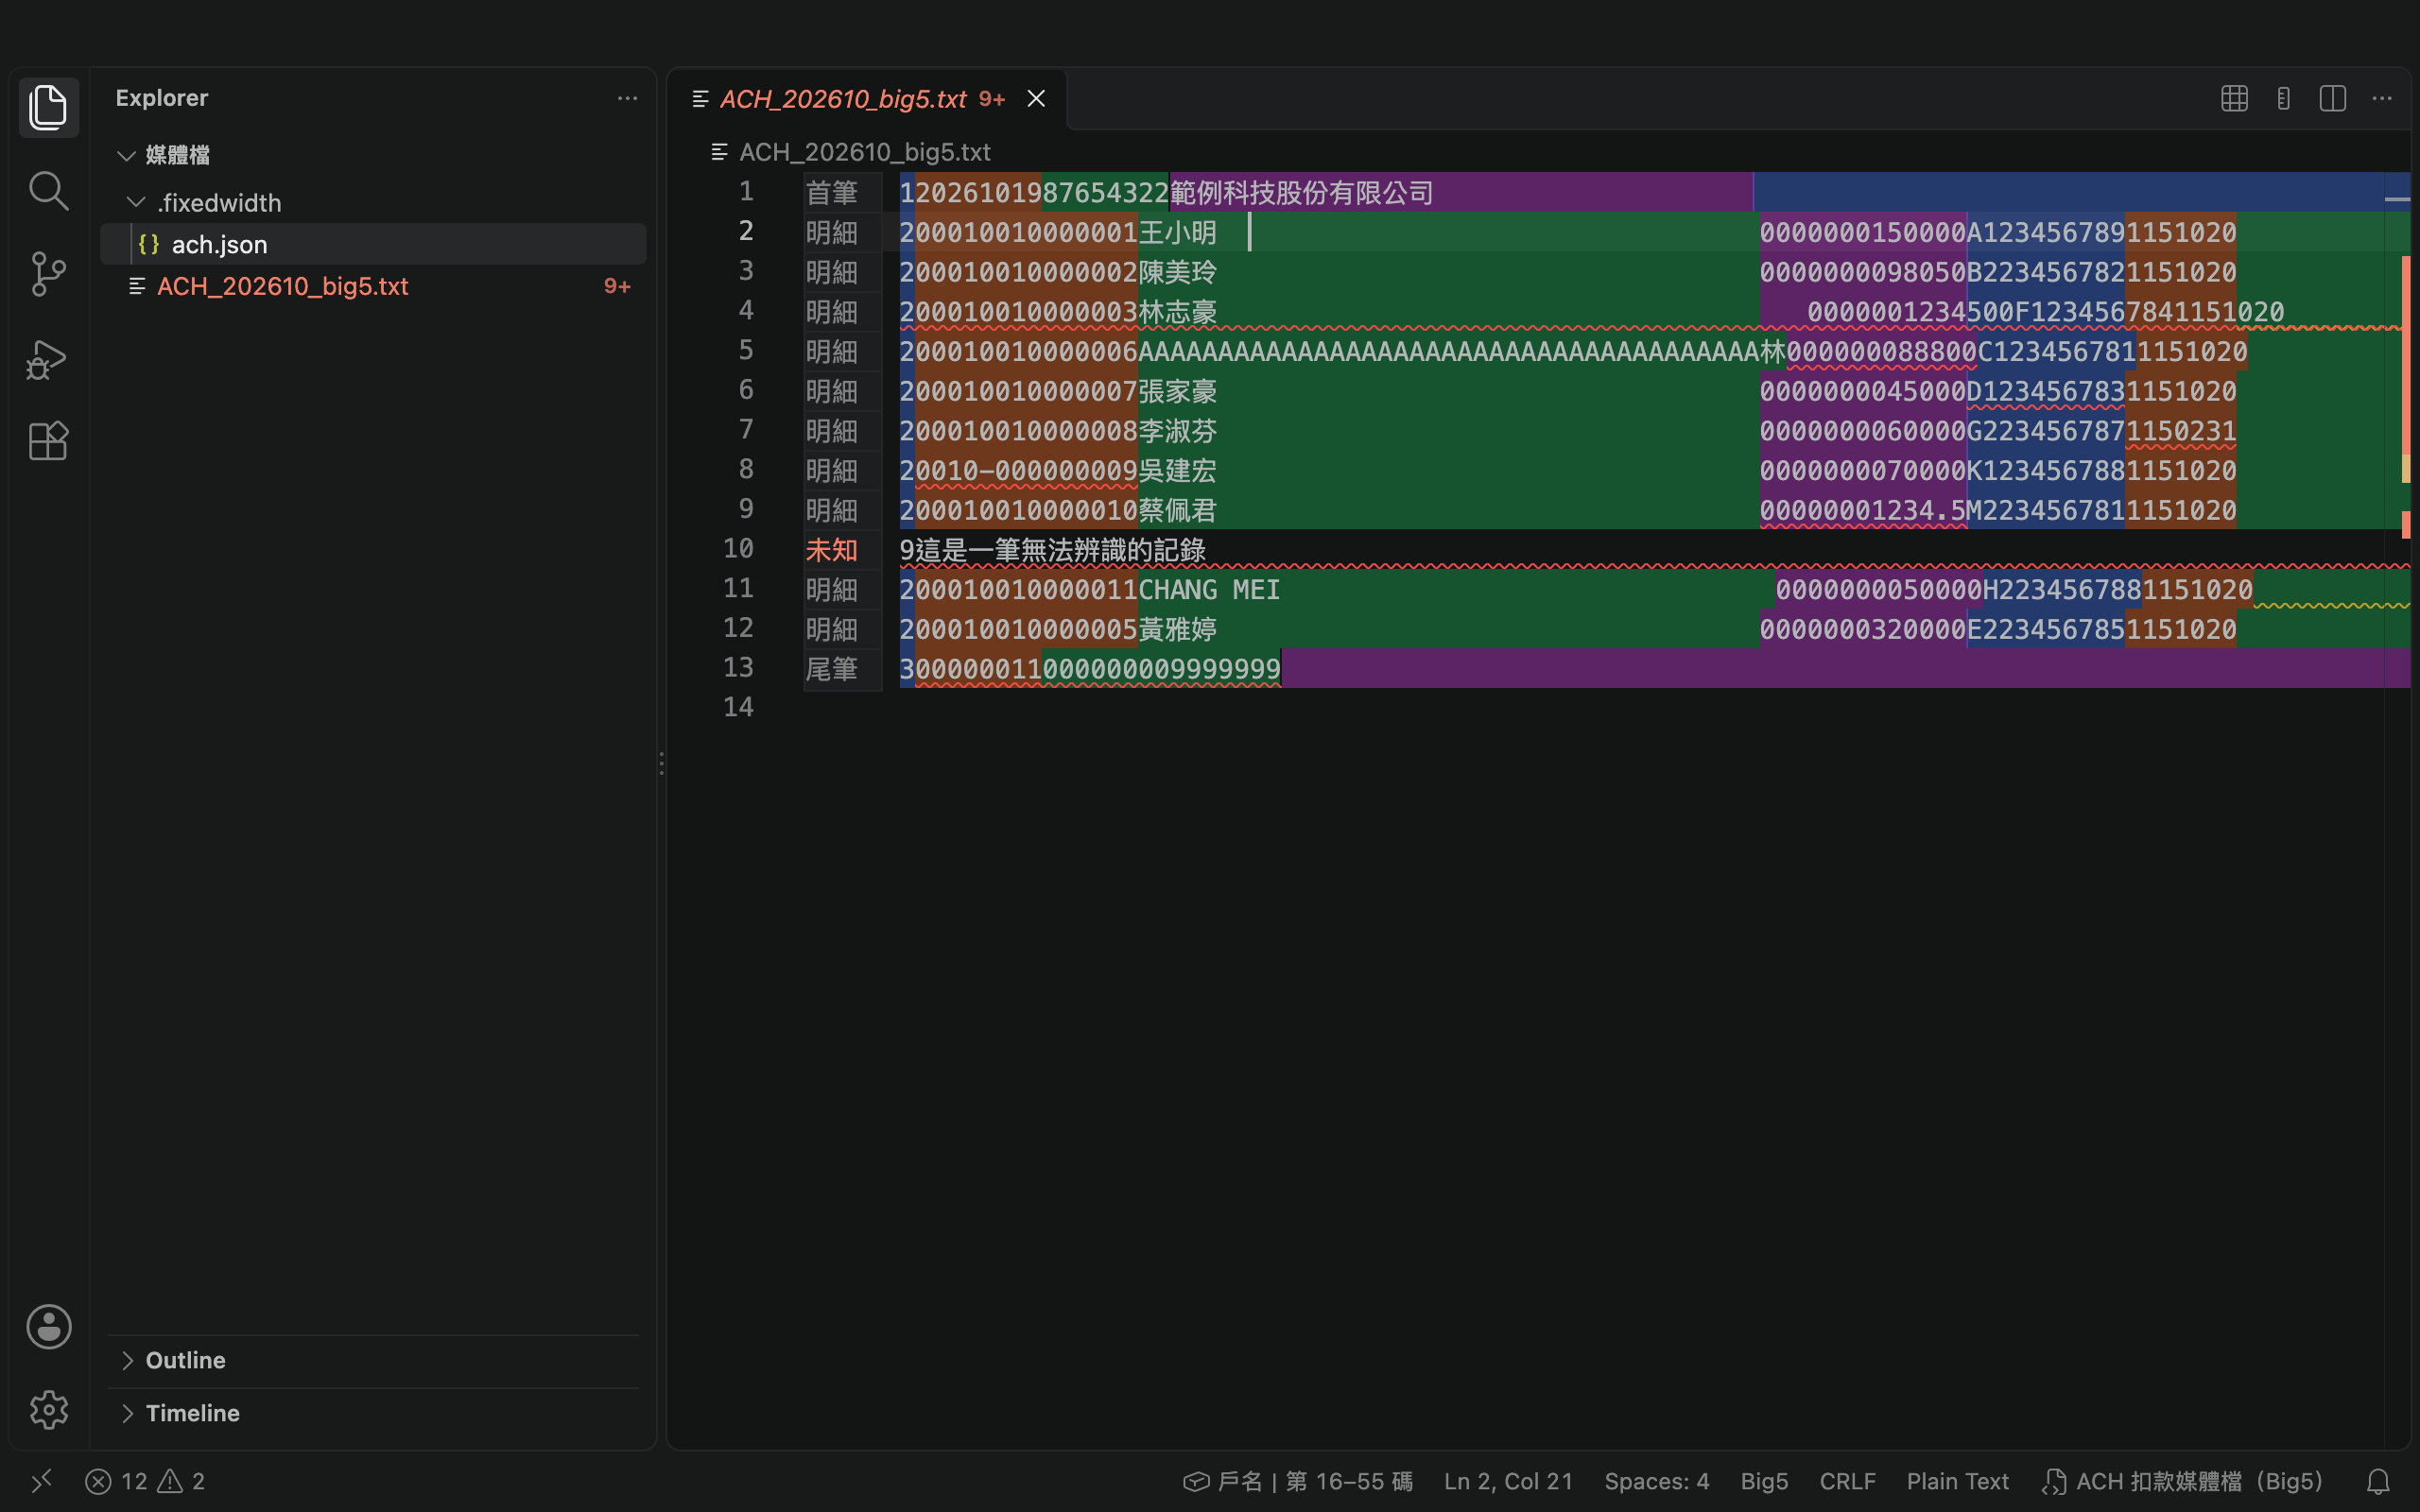Click CHANG MEI text on line 11
Screen dimensions: 2420x1512
click(x=1209, y=590)
